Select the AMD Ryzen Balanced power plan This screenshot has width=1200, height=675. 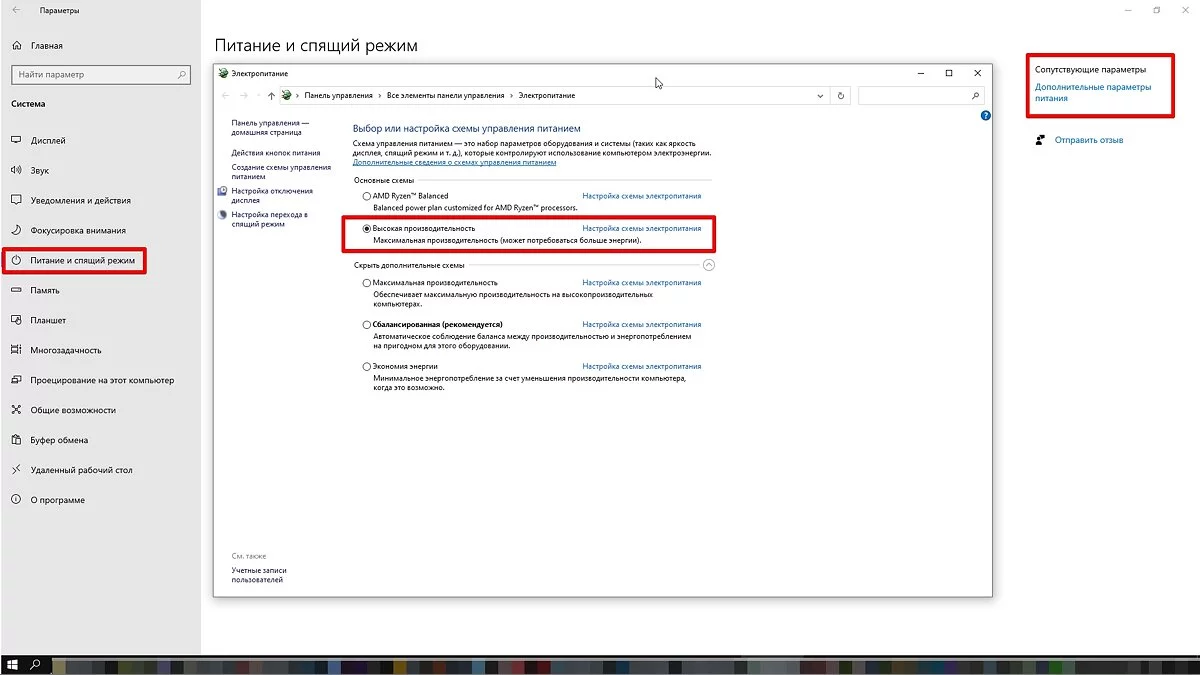click(367, 196)
